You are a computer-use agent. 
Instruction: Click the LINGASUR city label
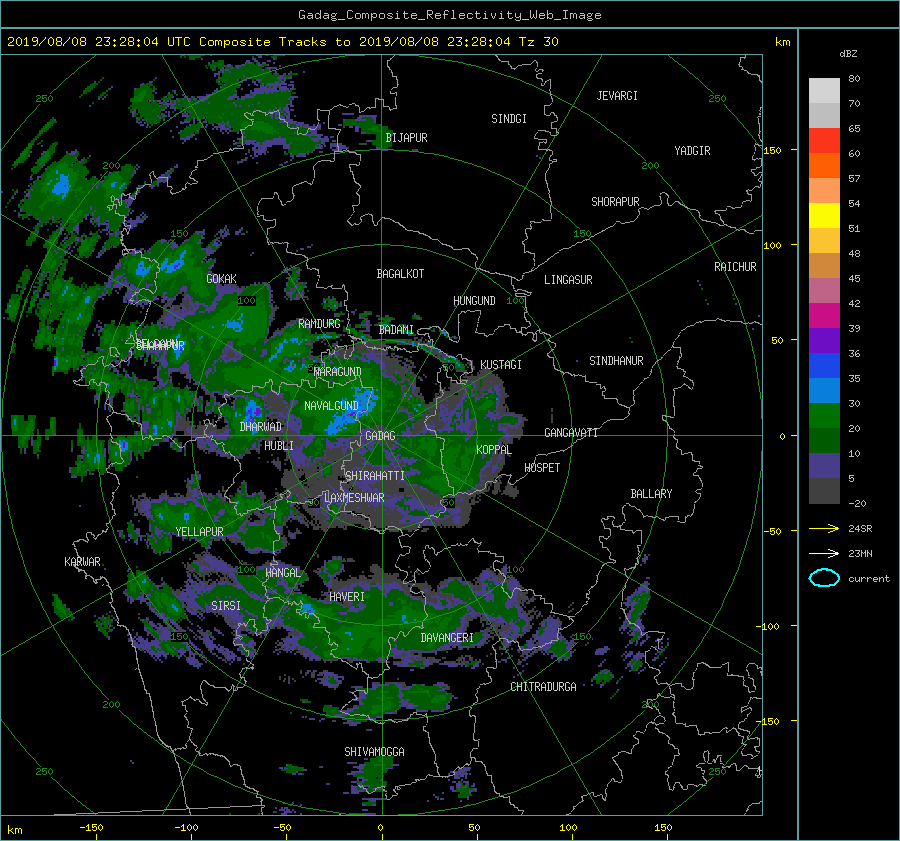(568, 280)
